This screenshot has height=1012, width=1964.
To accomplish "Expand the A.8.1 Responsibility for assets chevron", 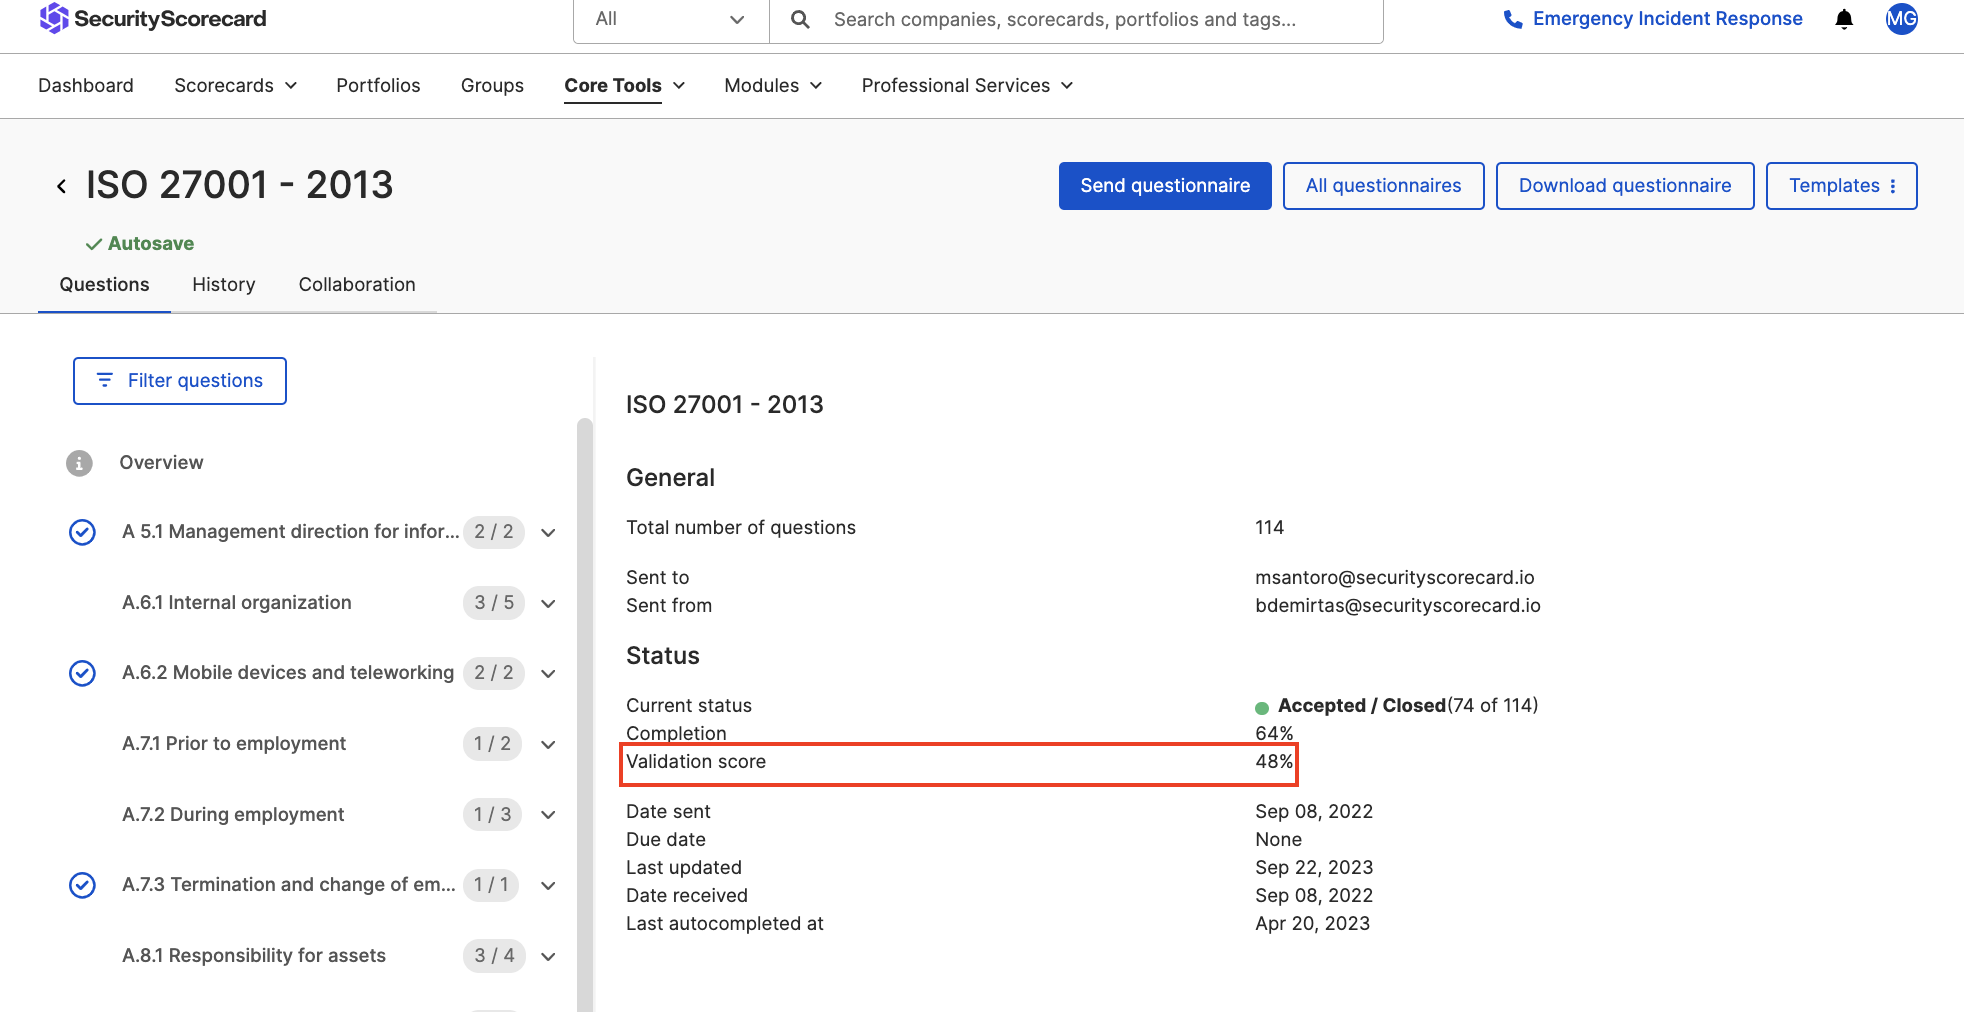I will (x=548, y=957).
